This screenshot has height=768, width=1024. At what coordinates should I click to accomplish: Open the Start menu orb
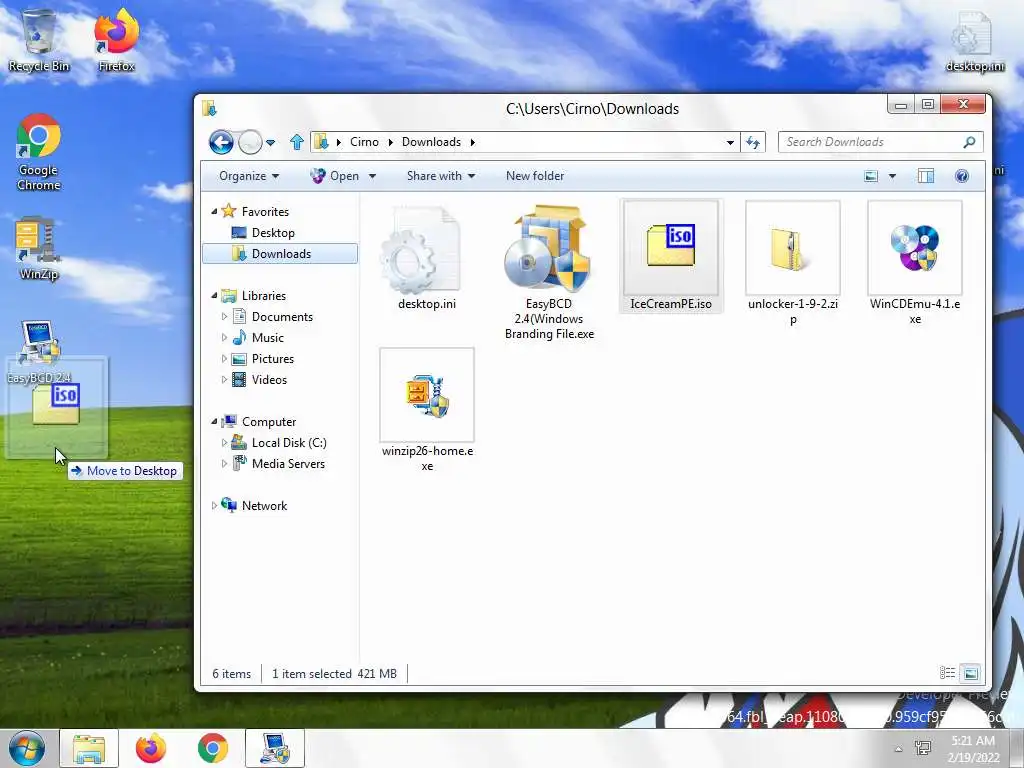(x=27, y=748)
